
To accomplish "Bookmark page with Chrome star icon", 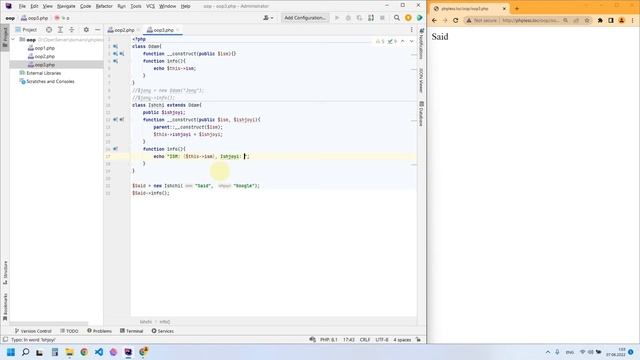I will pyautogui.click(x=587, y=20).
